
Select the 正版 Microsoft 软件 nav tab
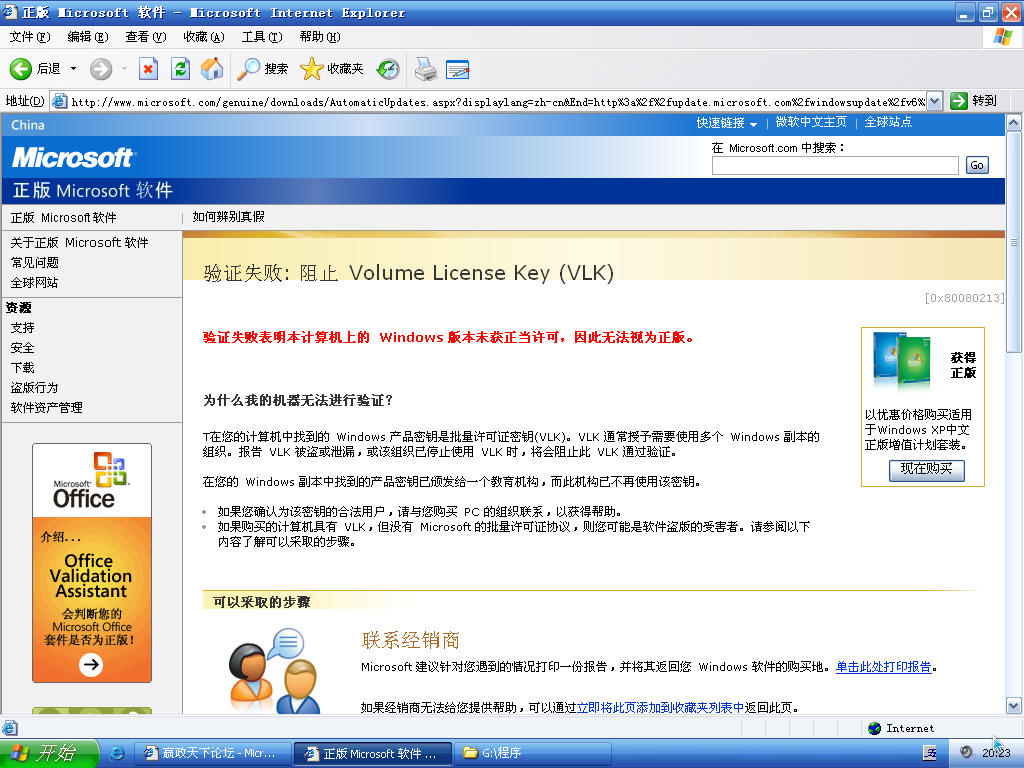click(x=63, y=217)
